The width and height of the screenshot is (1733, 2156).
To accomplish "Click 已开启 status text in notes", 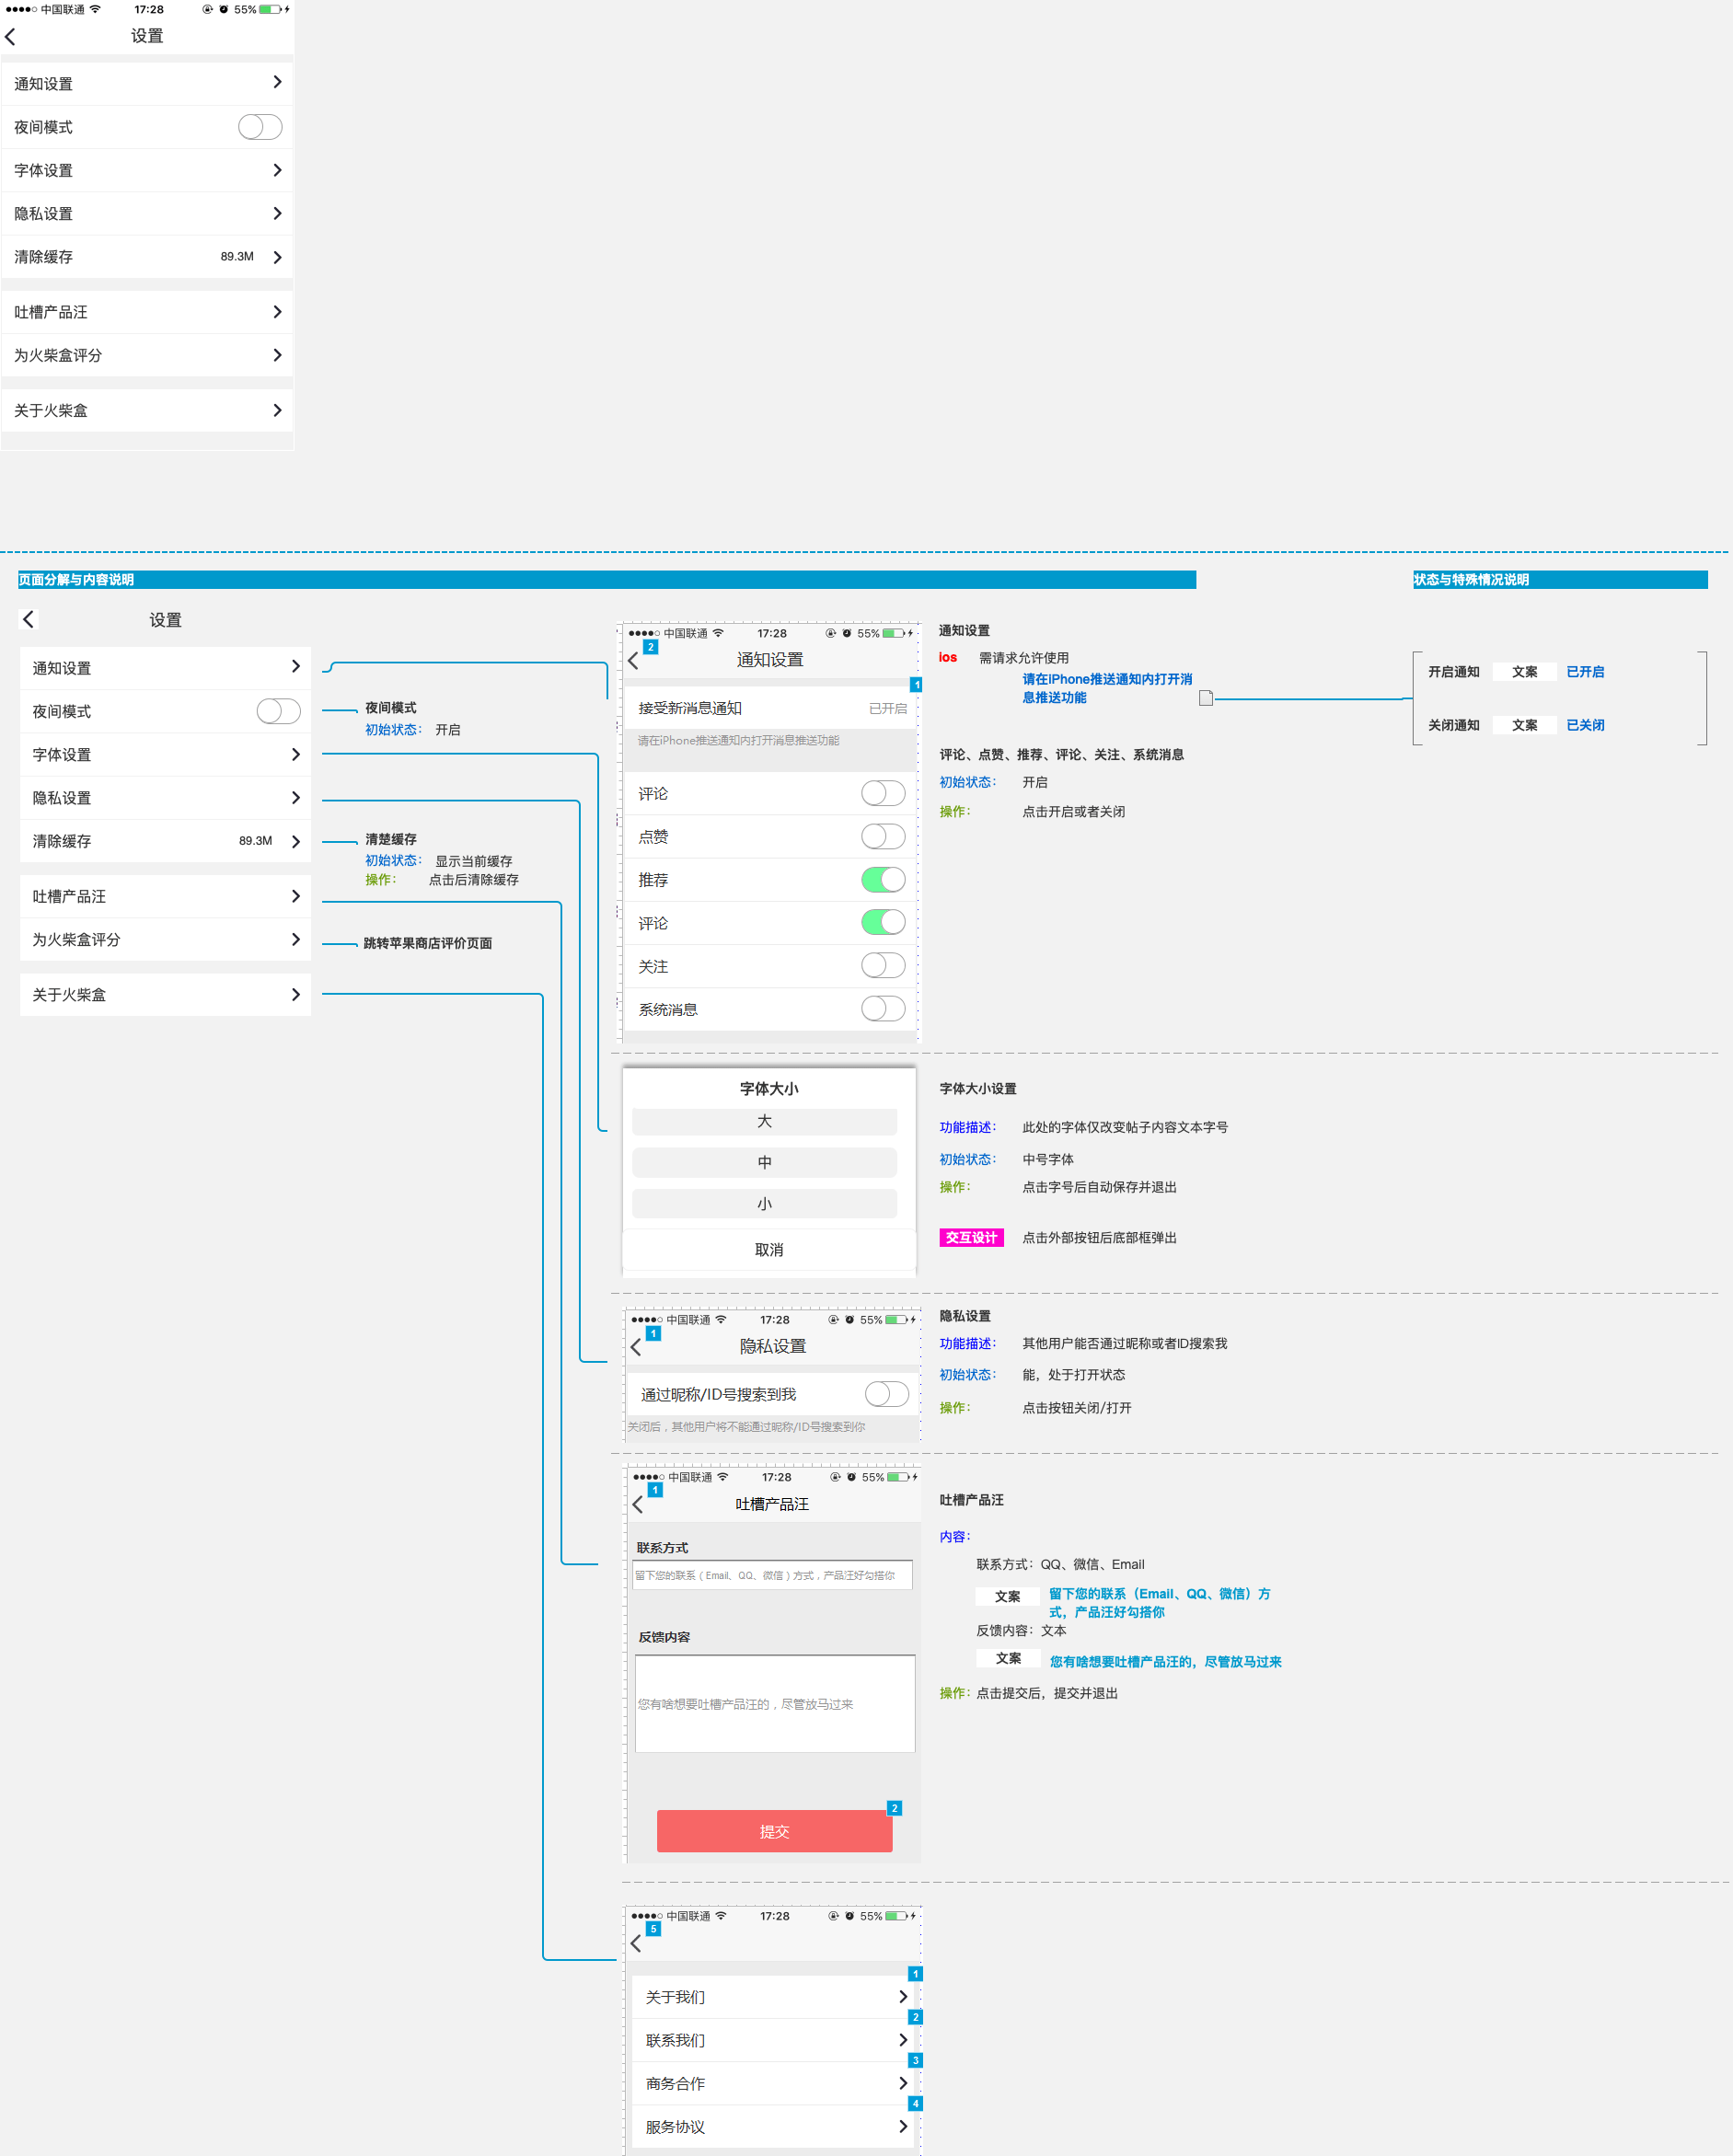I will (x=1585, y=672).
